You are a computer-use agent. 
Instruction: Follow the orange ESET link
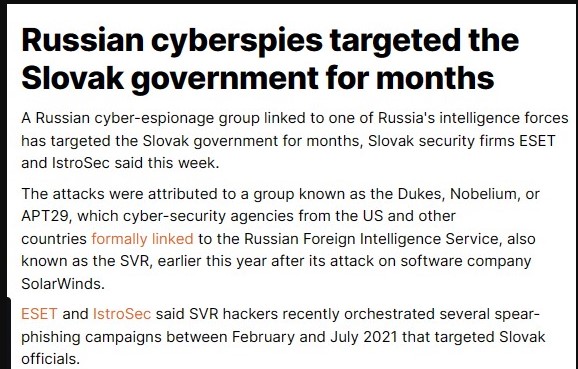click(x=39, y=314)
